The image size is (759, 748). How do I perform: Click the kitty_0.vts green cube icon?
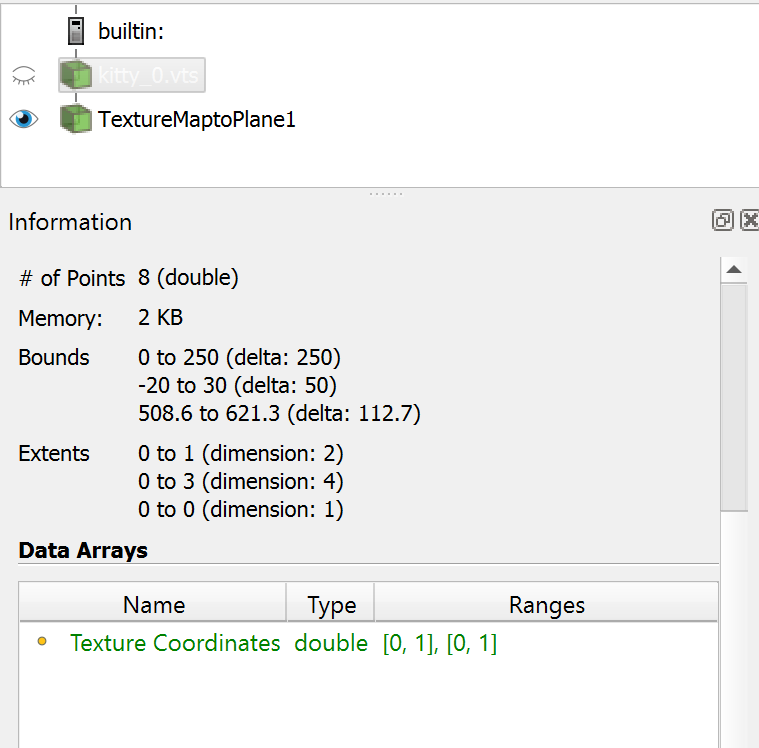click(75, 75)
